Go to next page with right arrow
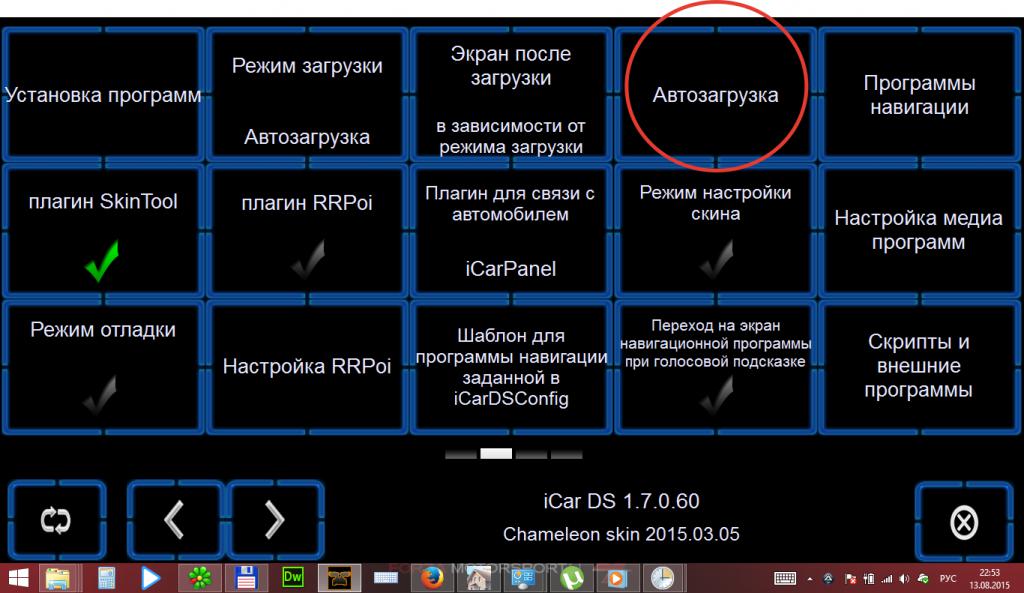Image resolution: width=1024 pixels, height=593 pixels. pyautogui.click(x=275, y=520)
